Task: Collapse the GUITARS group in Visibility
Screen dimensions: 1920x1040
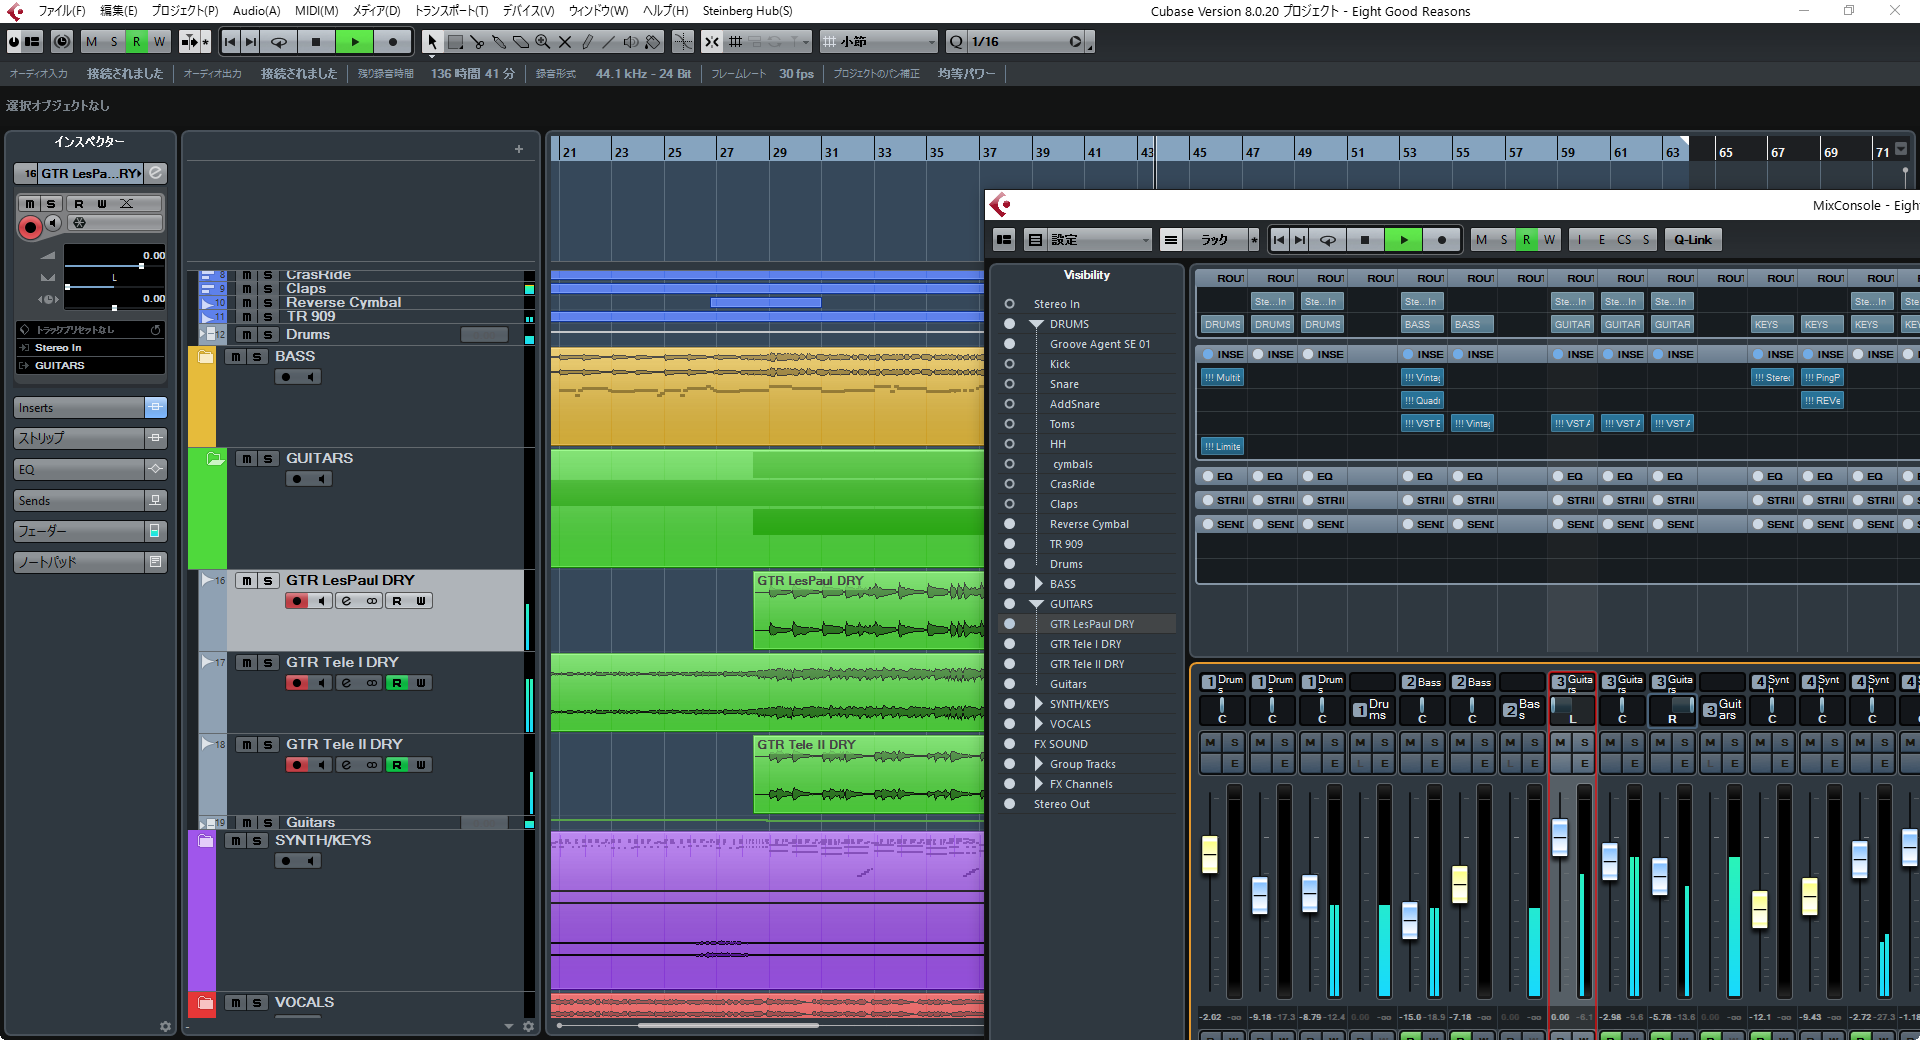Action: [x=1037, y=604]
